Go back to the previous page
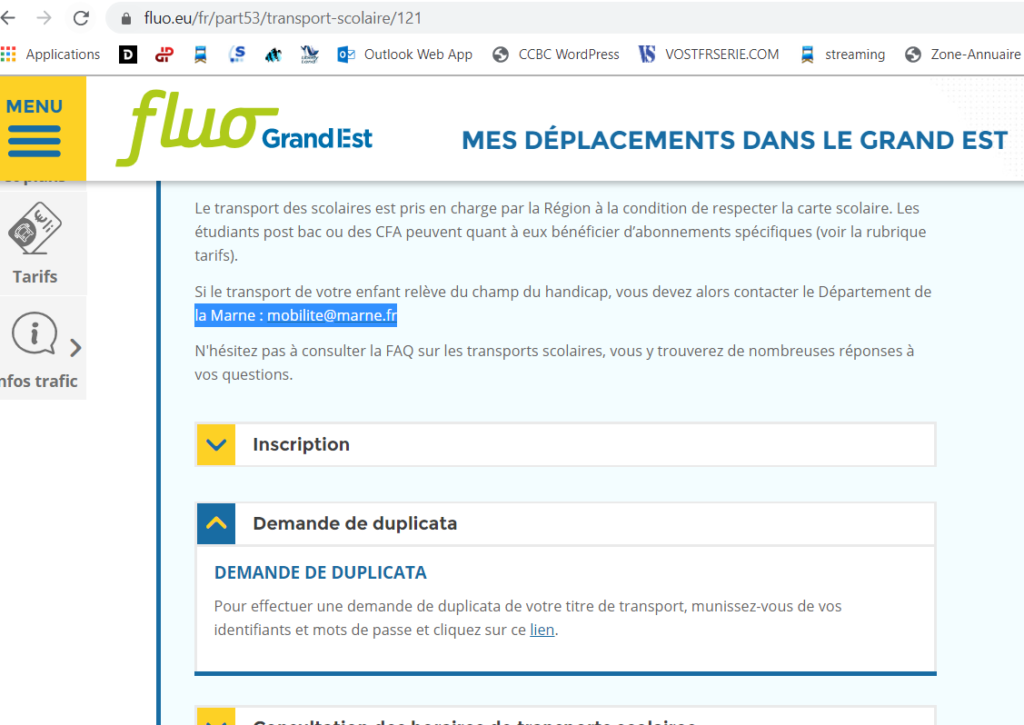1024x725 pixels. (x=8, y=18)
